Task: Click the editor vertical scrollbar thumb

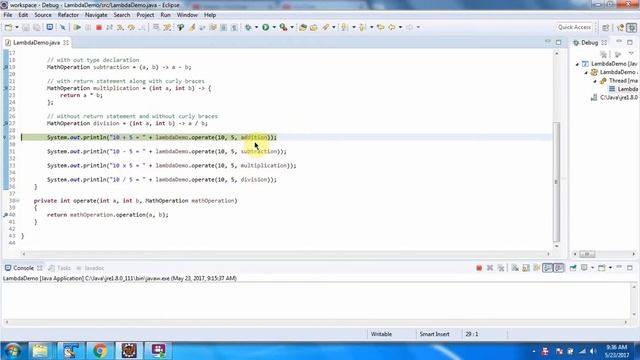Action: click(556, 182)
